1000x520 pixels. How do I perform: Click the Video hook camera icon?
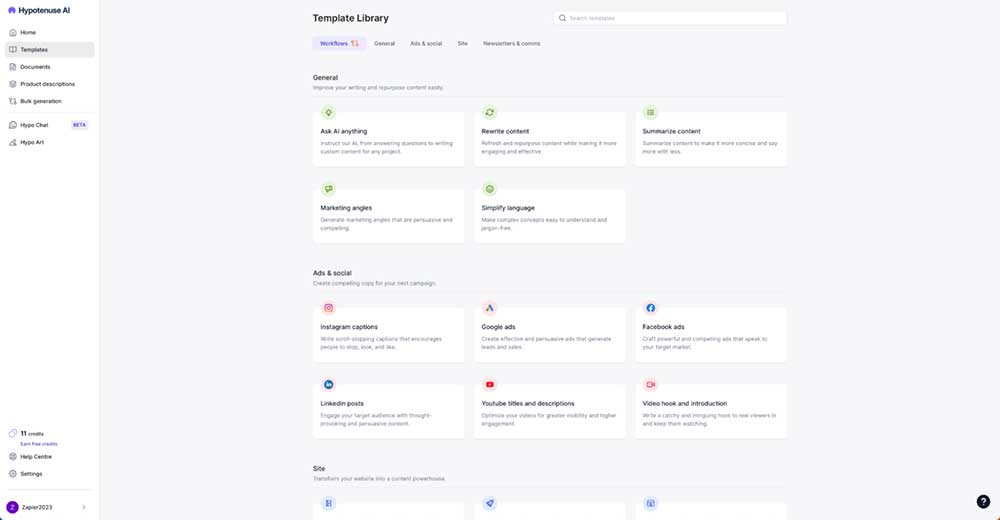(651, 384)
